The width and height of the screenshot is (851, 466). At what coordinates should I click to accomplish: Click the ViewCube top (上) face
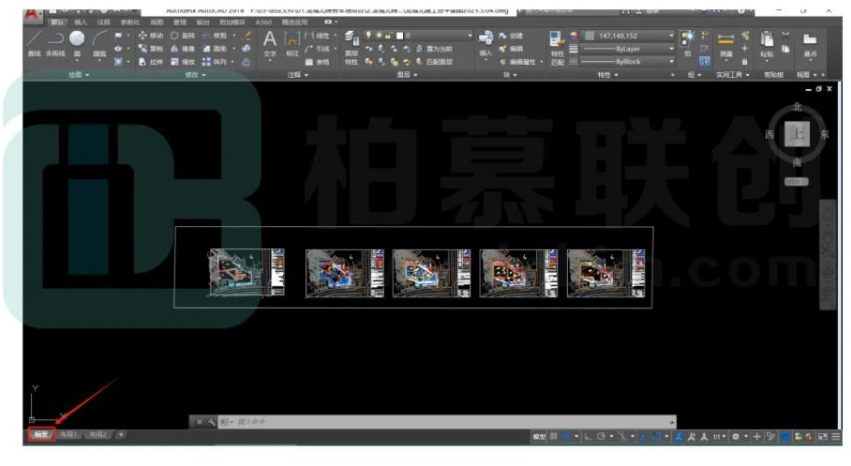797,134
